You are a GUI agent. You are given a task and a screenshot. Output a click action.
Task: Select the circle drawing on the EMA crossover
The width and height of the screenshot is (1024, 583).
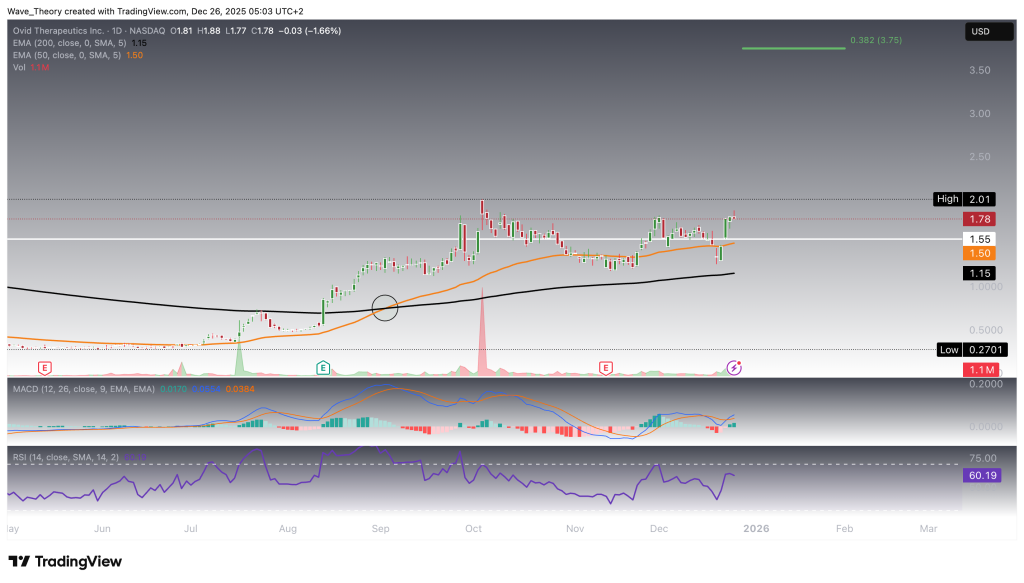[386, 307]
